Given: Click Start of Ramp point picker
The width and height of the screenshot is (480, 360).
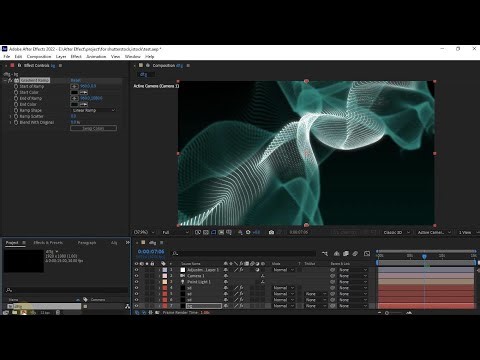Looking at the screenshot, I should point(74,86).
